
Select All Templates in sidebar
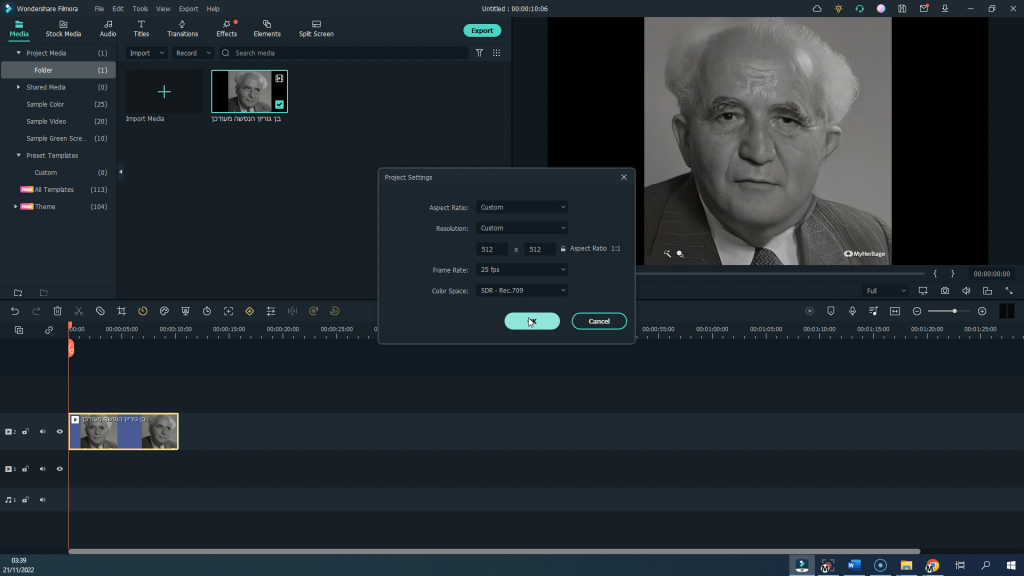click(54, 189)
